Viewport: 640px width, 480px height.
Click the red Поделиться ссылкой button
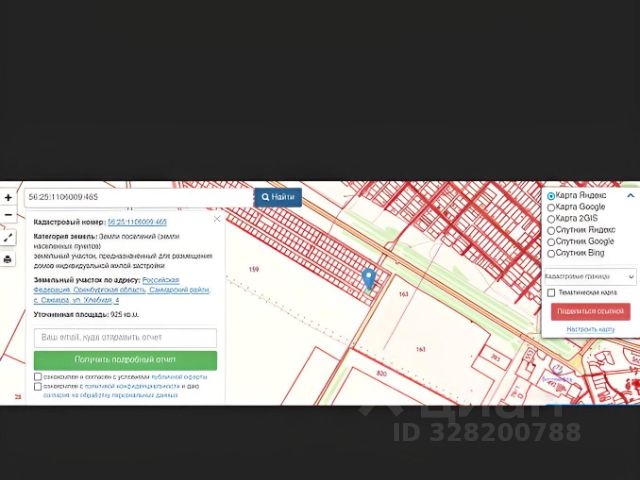[x=591, y=311]
